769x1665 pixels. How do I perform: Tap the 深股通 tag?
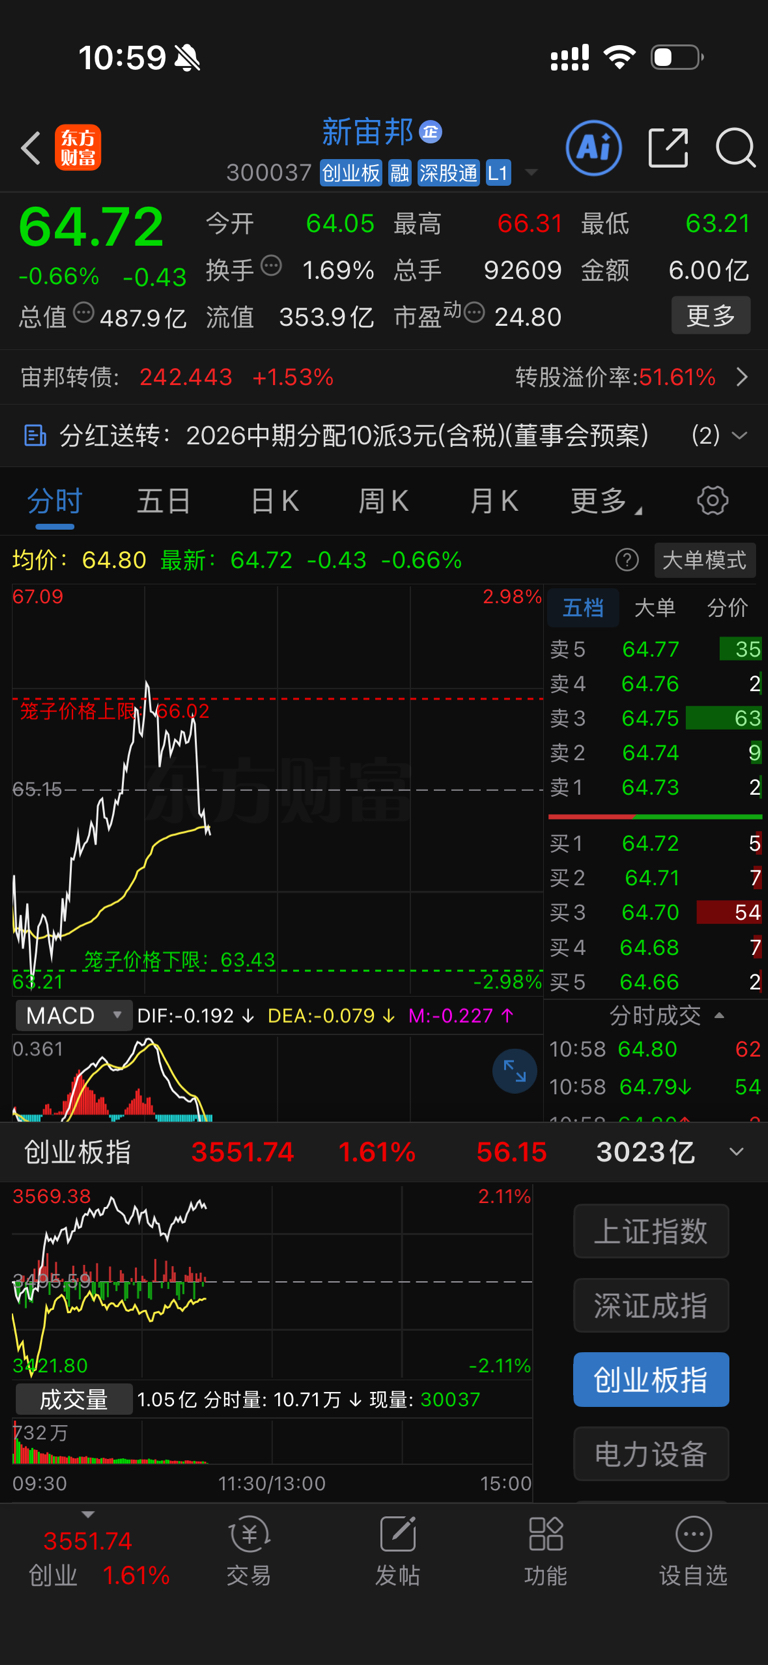point(448,173)
